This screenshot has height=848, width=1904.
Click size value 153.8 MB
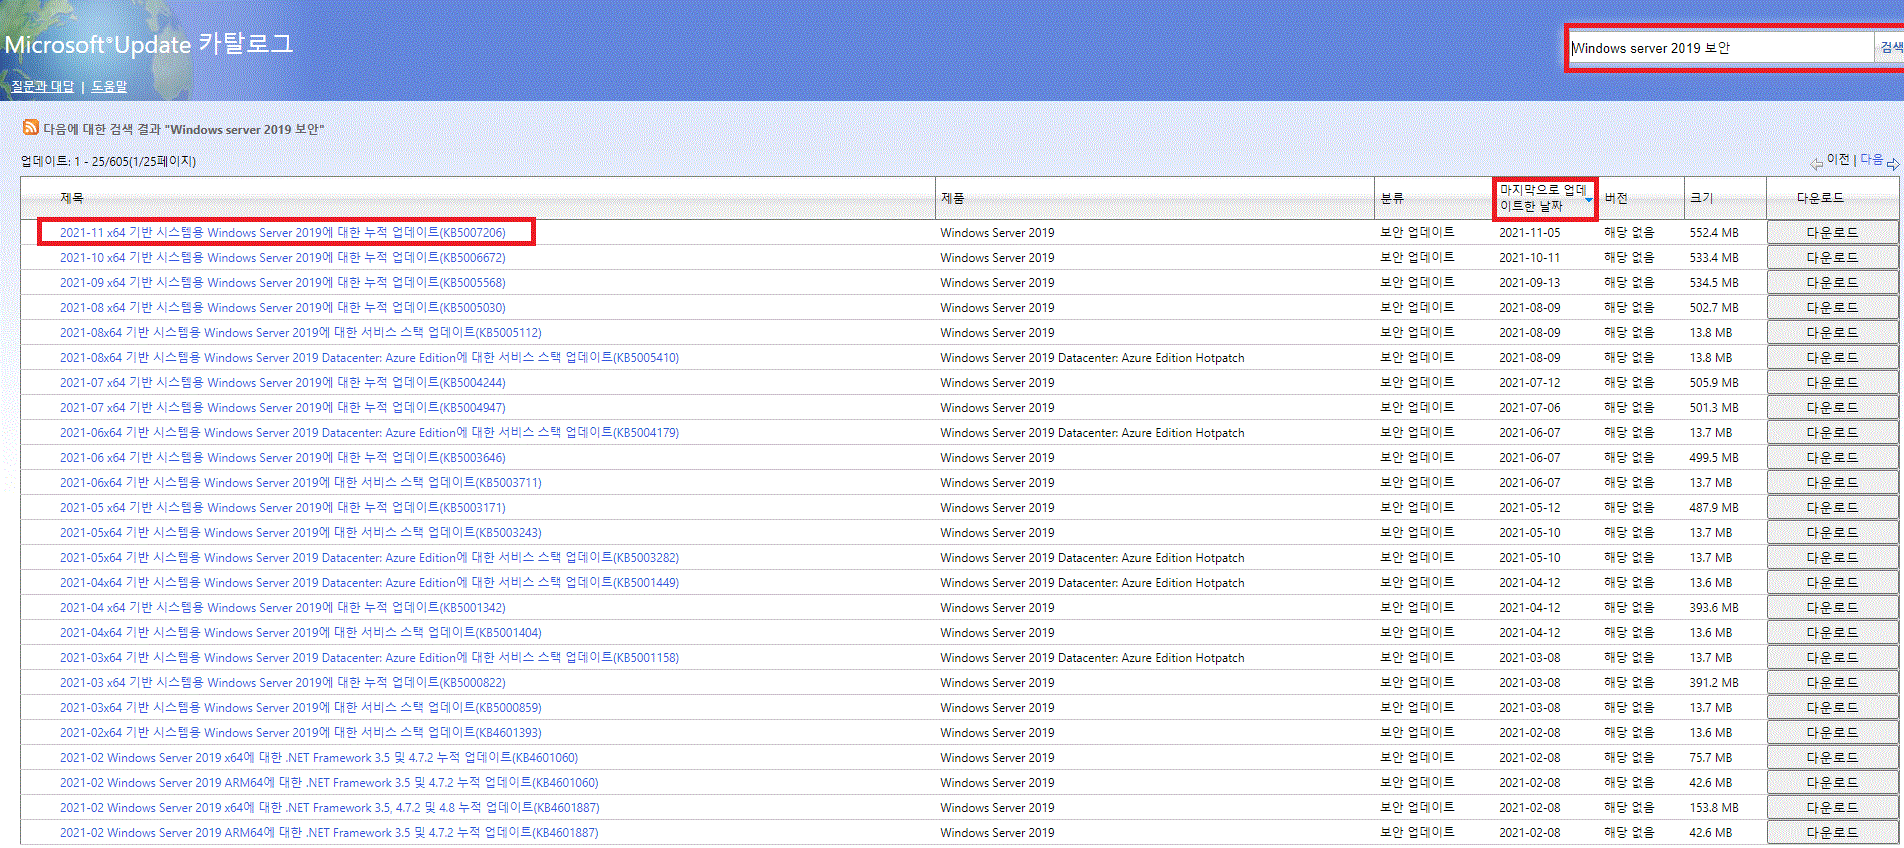[1714, 807]
